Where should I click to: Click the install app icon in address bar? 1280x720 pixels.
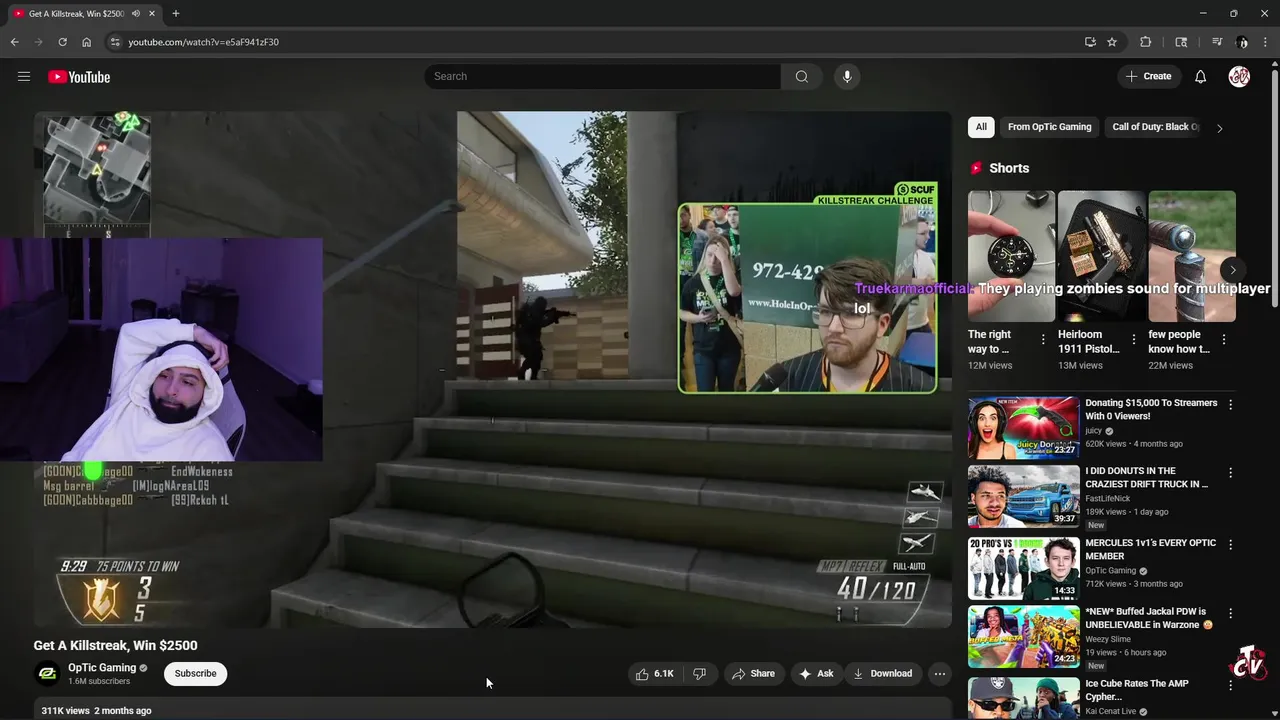1090,42
